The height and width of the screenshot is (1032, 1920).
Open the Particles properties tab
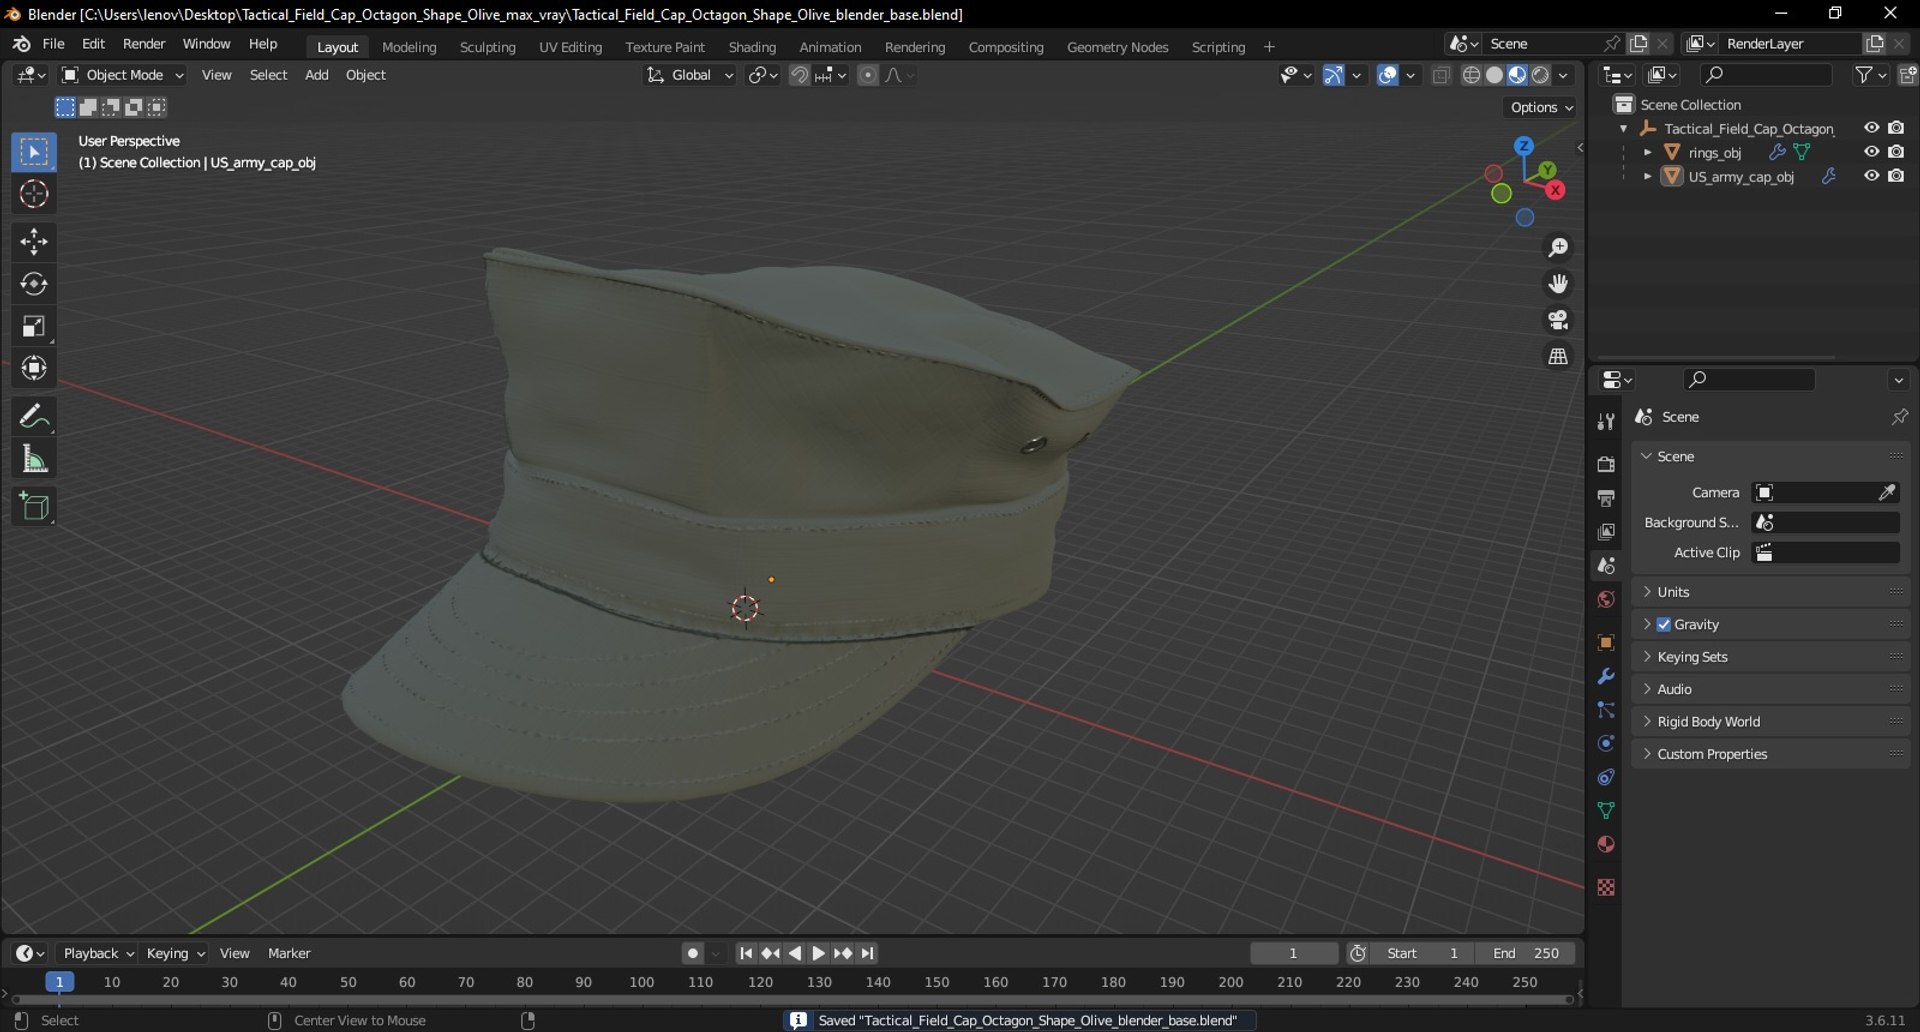point(1606,710)
